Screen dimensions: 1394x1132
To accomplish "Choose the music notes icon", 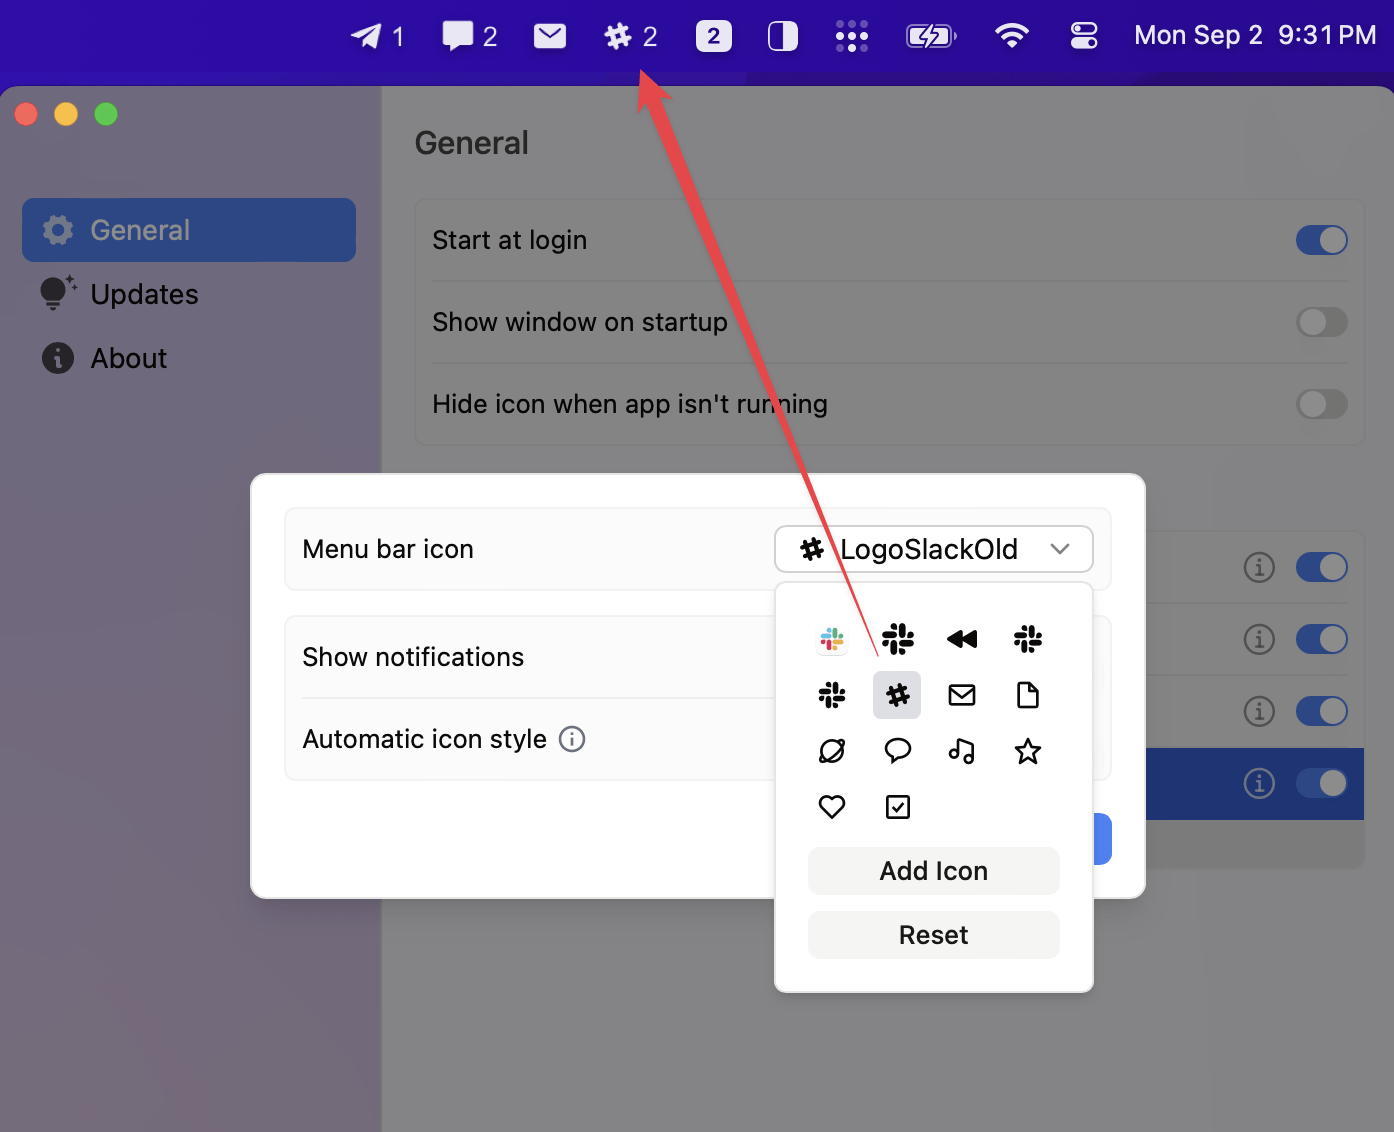I will pos(962,751).
